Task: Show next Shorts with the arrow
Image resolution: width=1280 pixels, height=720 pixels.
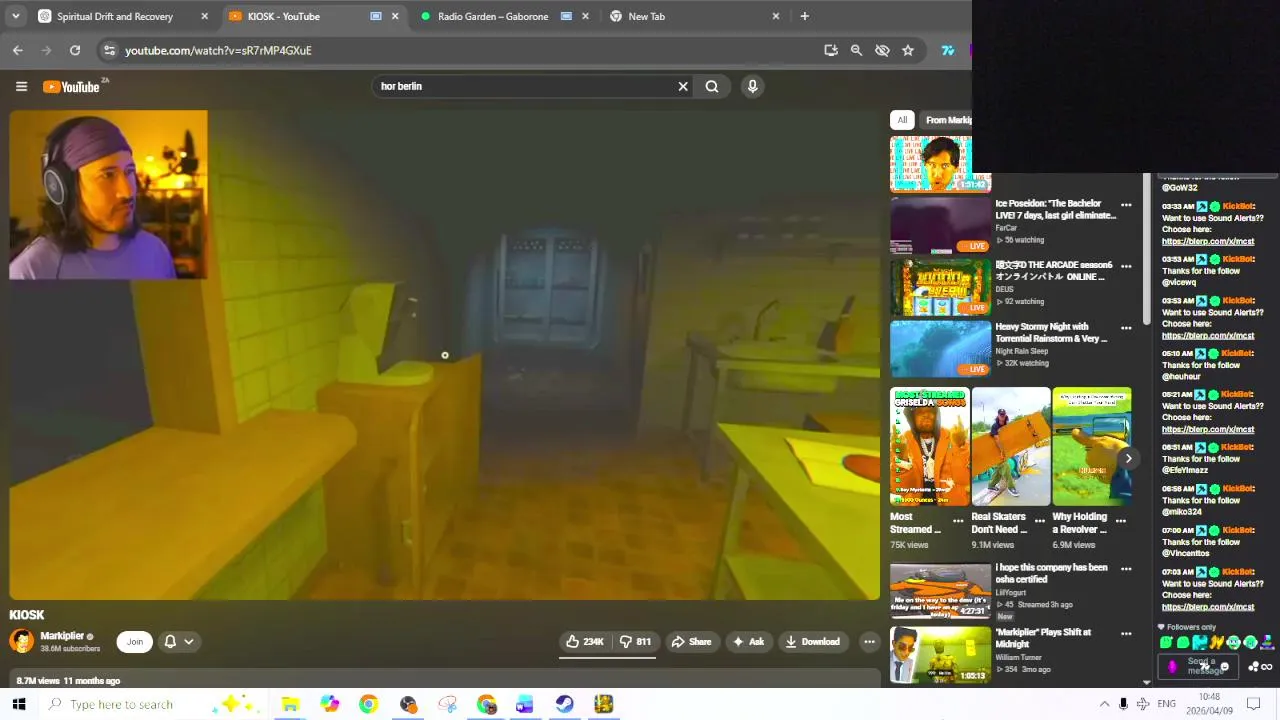Action: [1128, 458]
